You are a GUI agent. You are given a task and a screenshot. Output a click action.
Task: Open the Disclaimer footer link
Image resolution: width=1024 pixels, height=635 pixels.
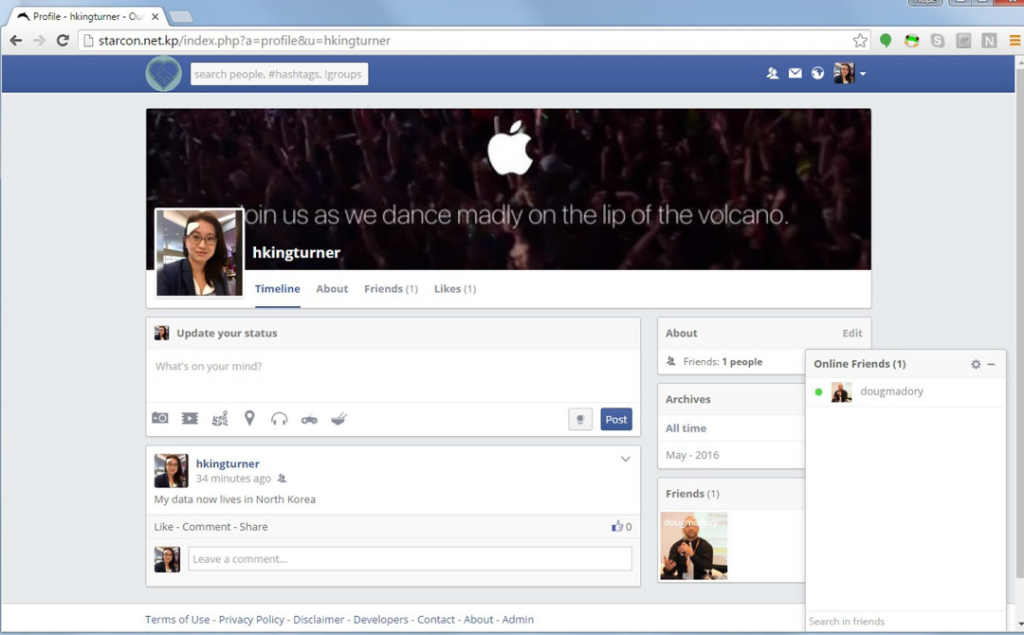pyautogui.click(x=319, y=619)
